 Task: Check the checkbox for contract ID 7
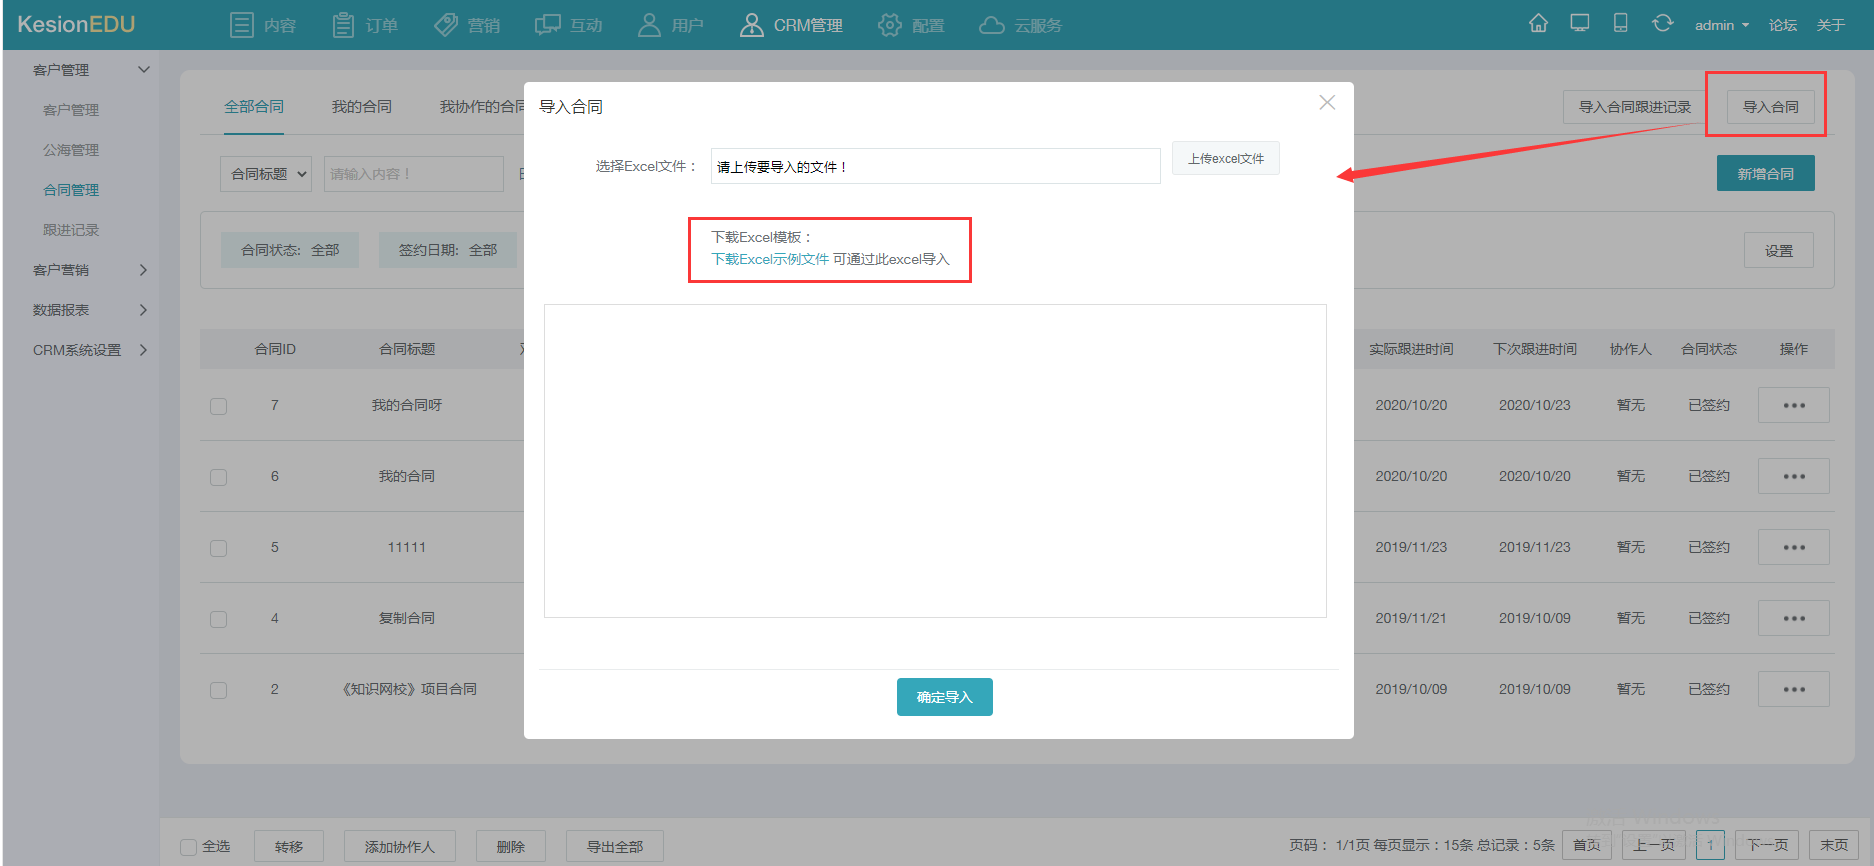click(218, 406)
